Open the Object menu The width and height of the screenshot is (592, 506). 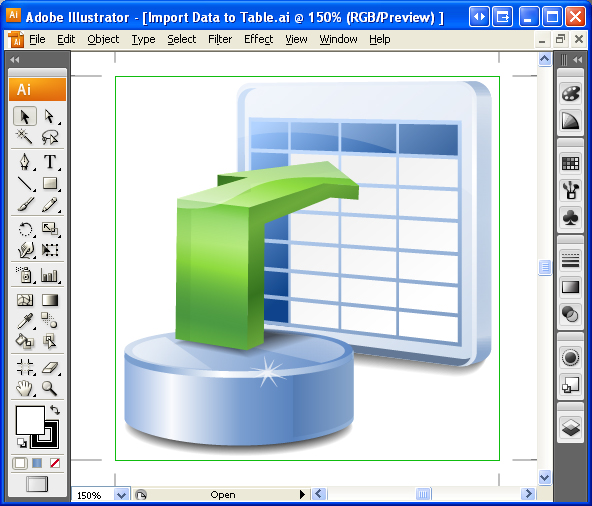103,39
